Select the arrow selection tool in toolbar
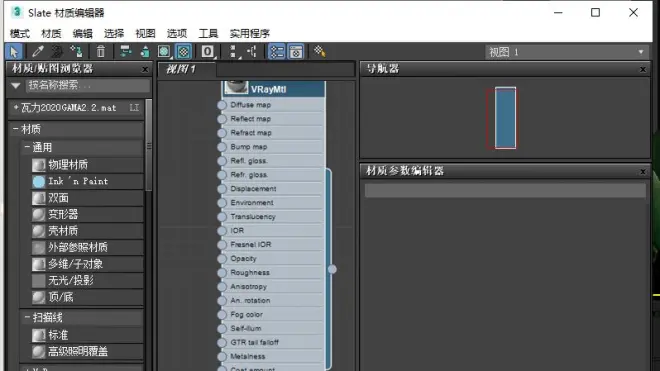The height and width of the screenshot is (371, 660). [14, 52]
